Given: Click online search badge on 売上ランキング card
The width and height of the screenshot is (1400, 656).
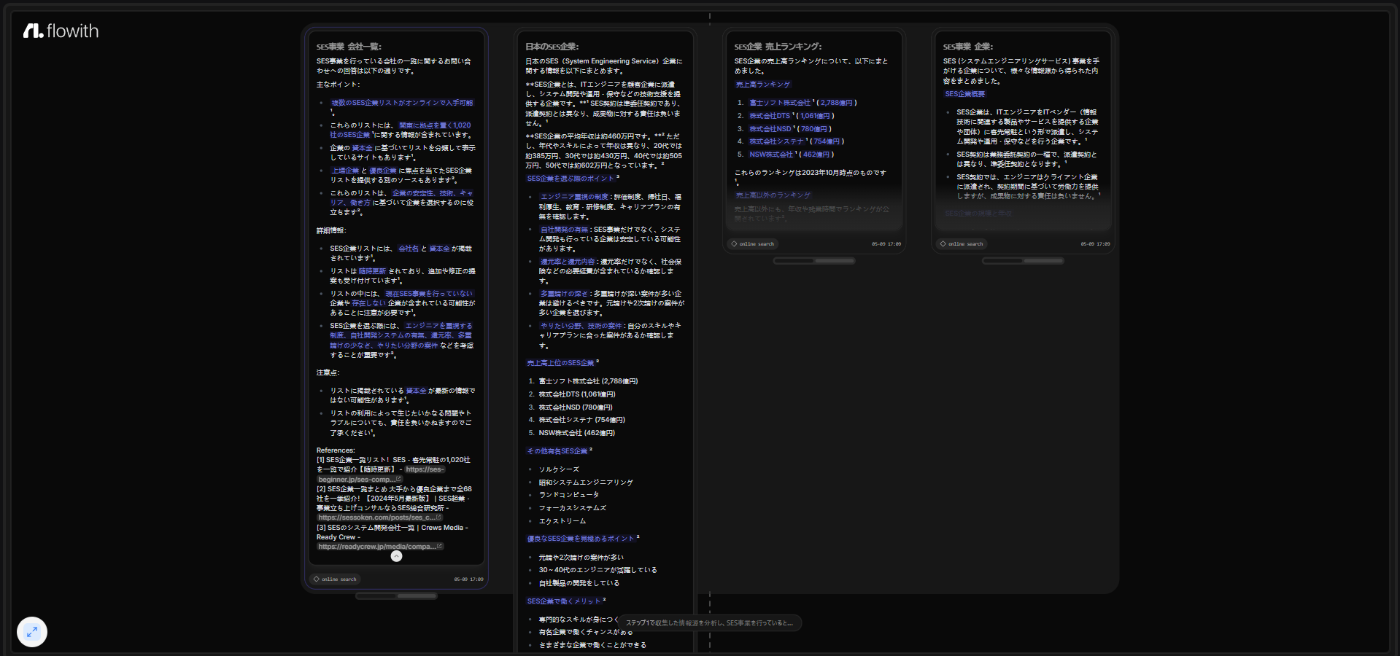Looking at the screenshot, I should pos(752,243).
